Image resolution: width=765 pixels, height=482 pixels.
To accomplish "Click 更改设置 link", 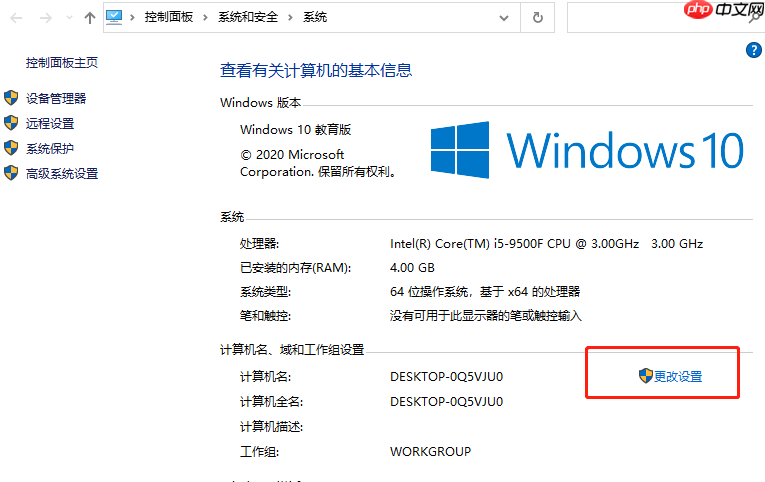I will (678, 377).
